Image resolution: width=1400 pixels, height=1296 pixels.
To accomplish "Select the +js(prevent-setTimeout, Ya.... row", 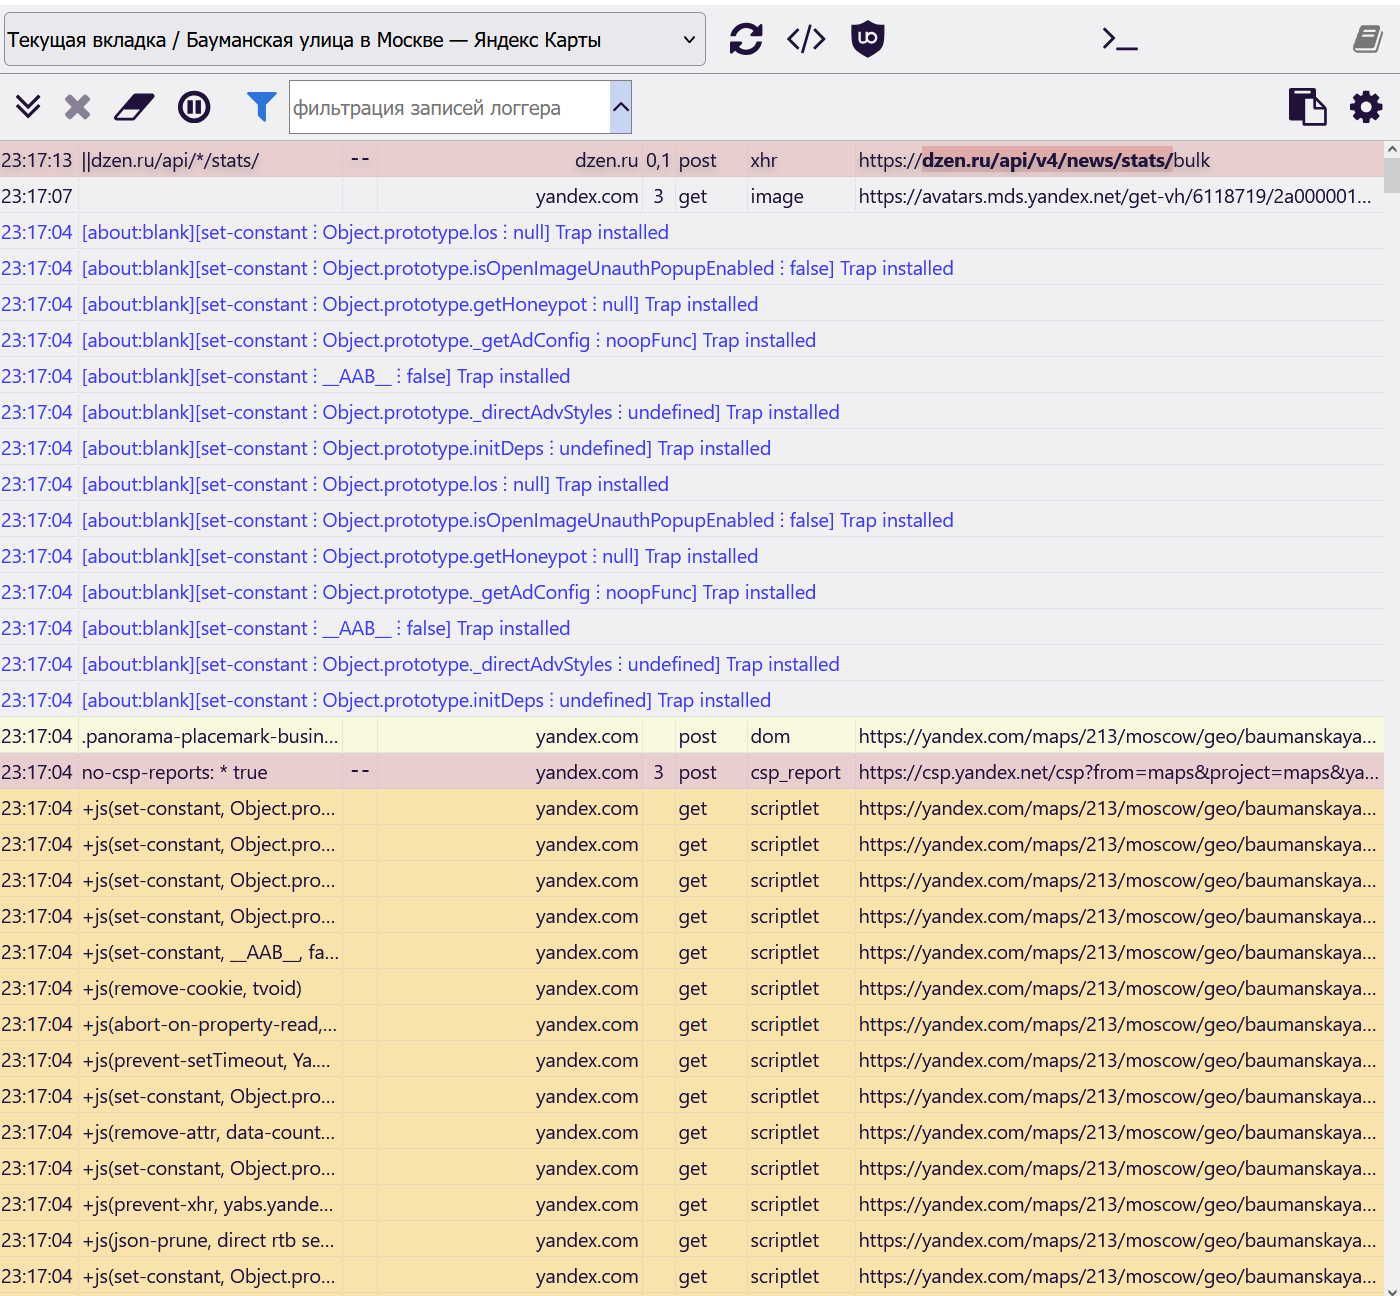I will tap(692, 1060).
